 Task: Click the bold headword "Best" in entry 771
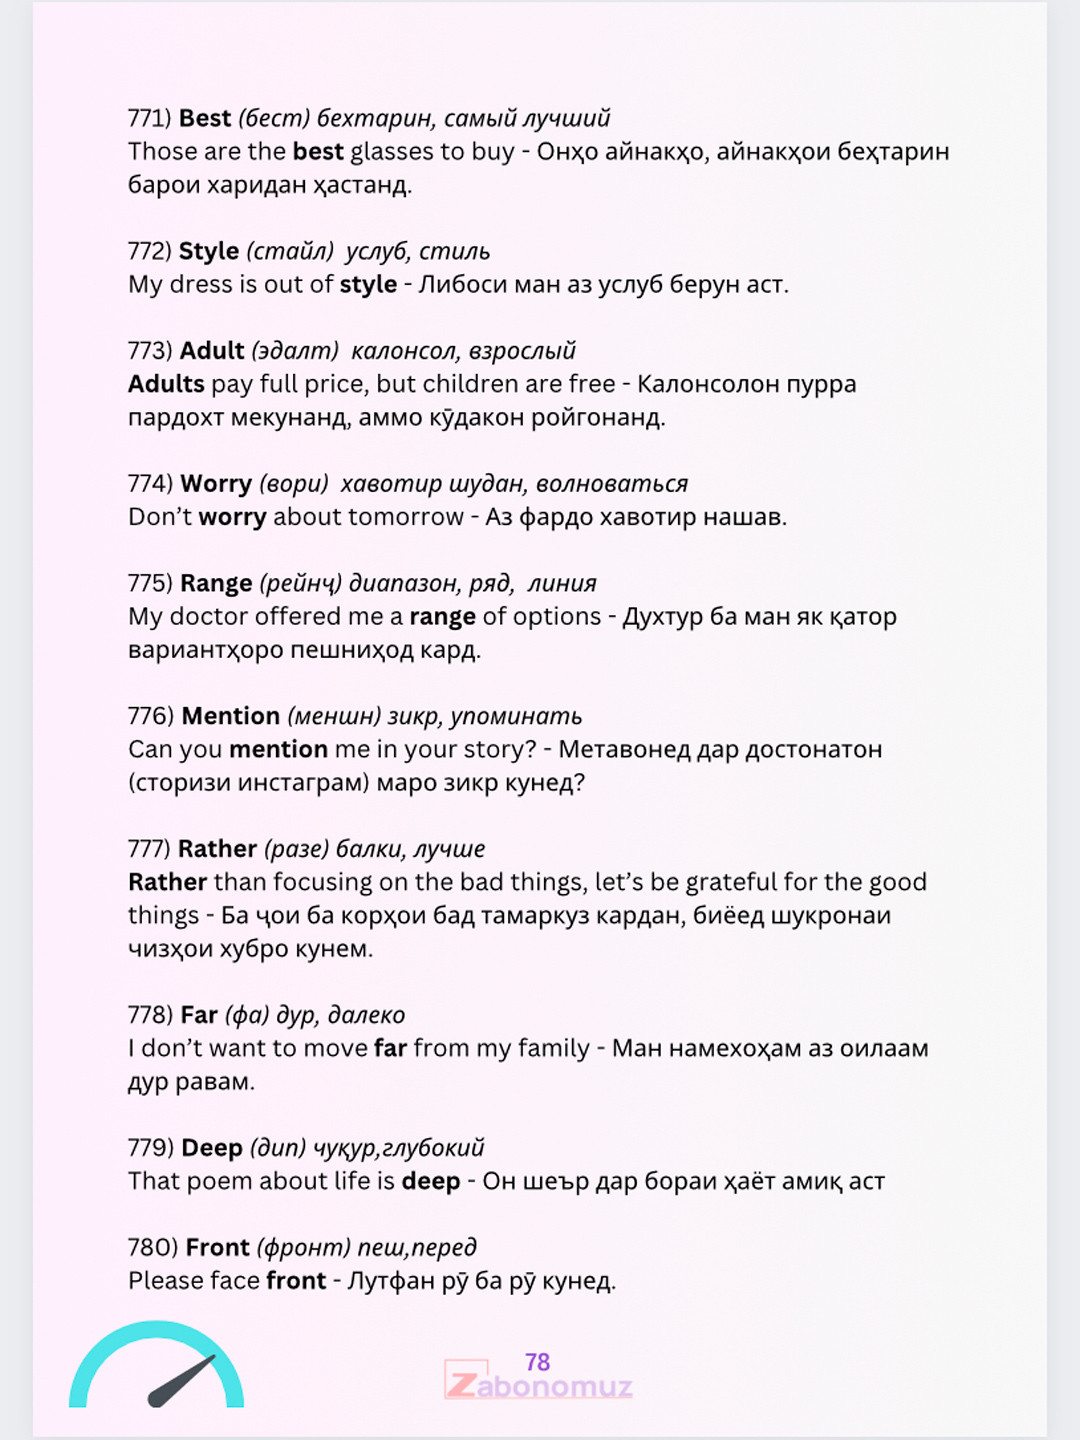click(x=205, y=118)
